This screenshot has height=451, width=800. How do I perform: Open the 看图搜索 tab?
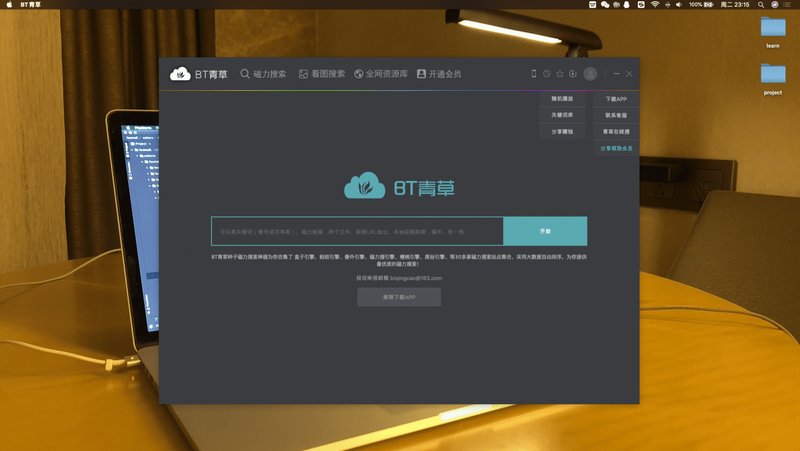coord(322,74)
